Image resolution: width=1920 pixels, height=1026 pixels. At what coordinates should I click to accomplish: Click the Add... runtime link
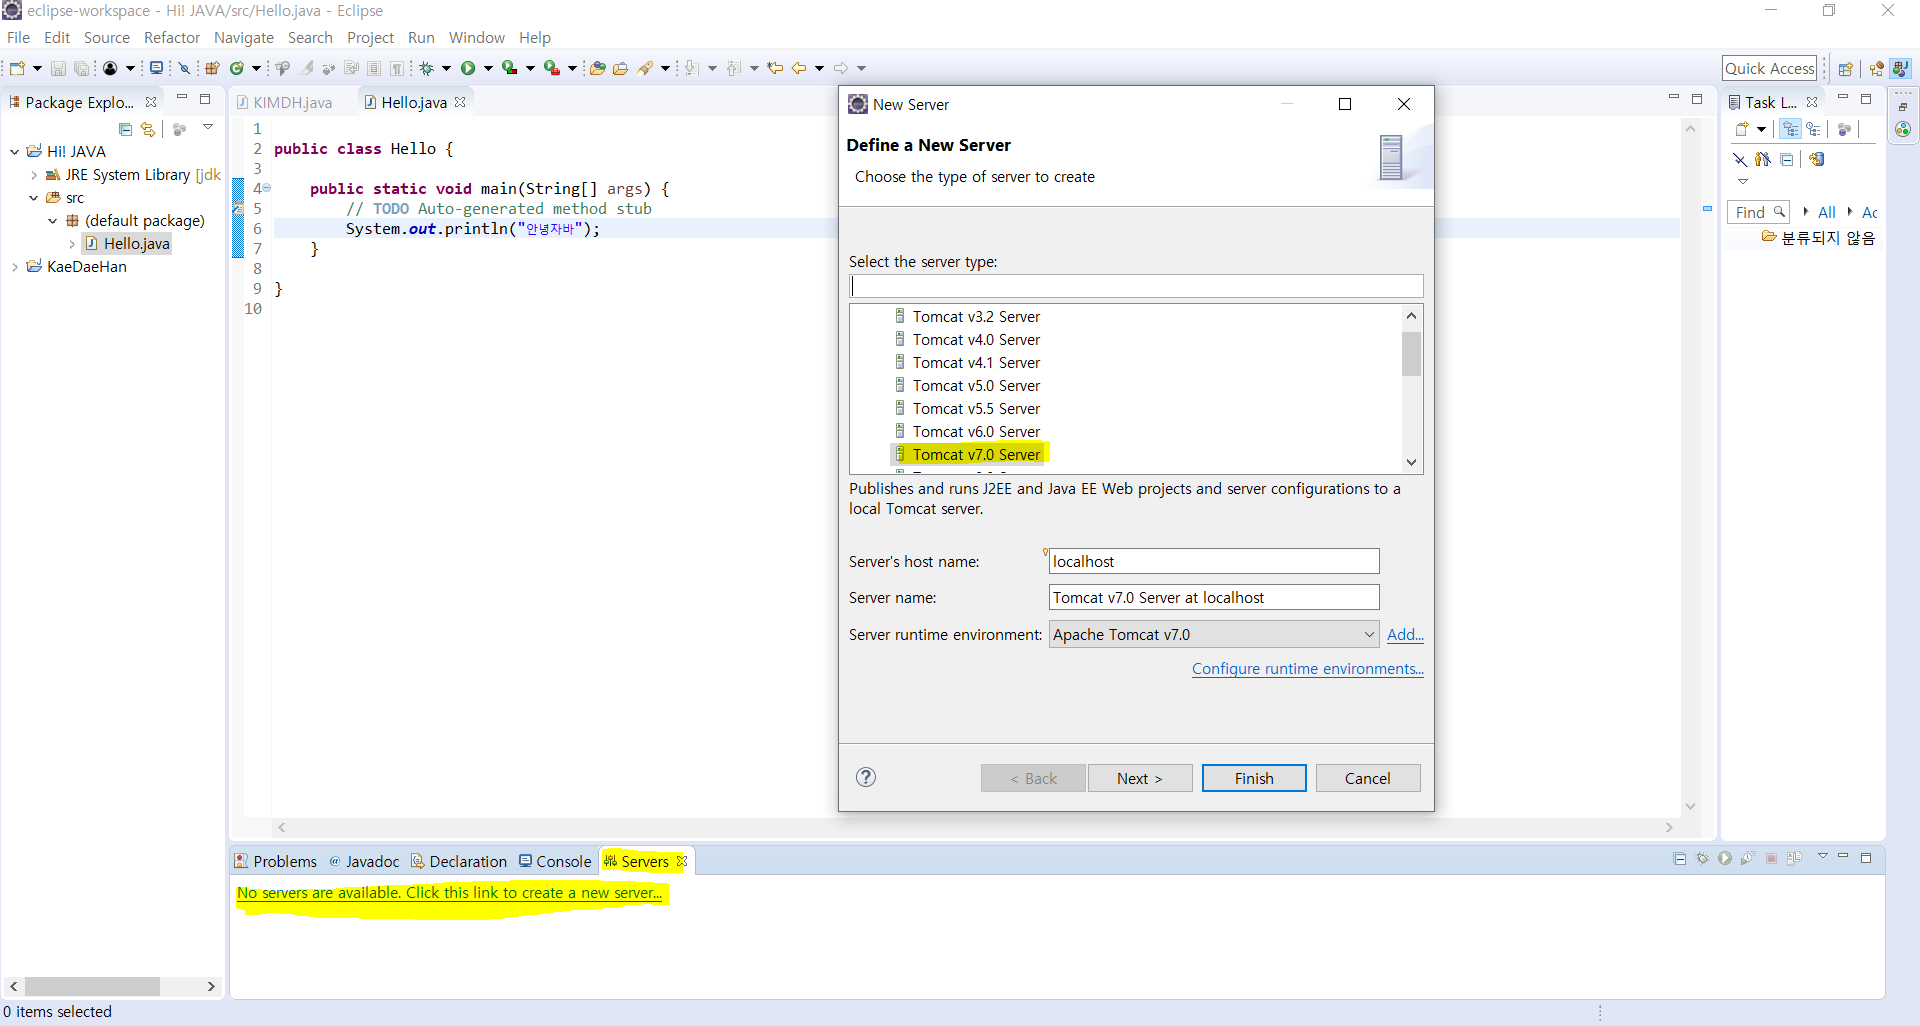[x=1405, y=634]
